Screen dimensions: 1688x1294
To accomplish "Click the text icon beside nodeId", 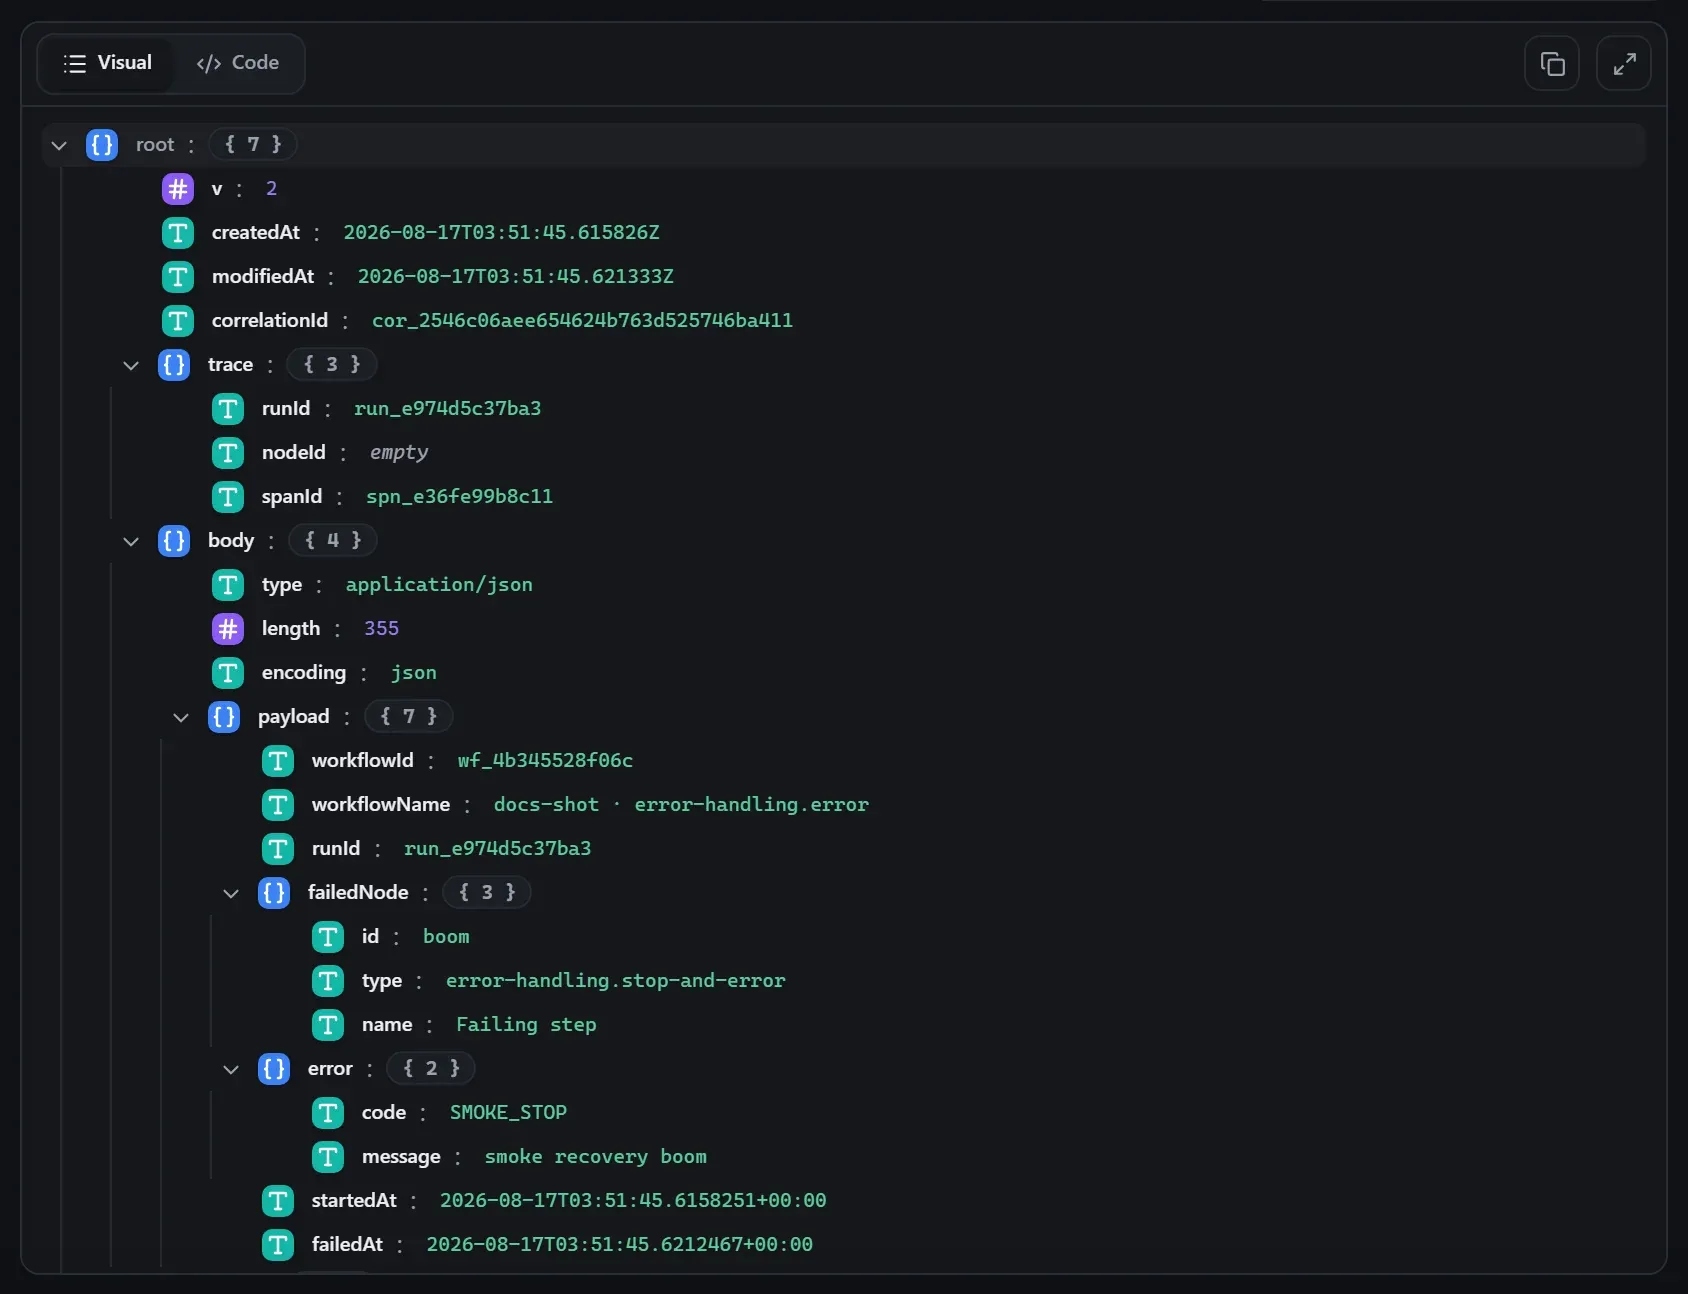I will point(228,453).
